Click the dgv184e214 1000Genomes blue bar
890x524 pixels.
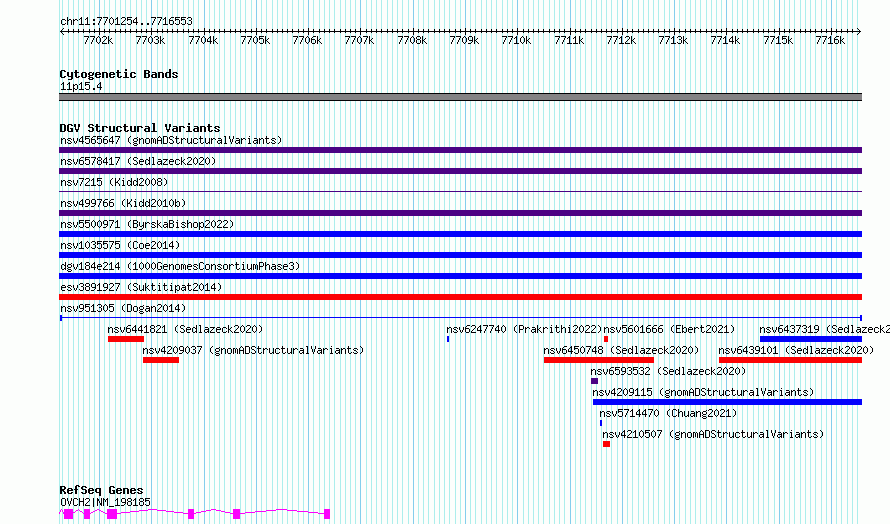[x=460, y=276]
